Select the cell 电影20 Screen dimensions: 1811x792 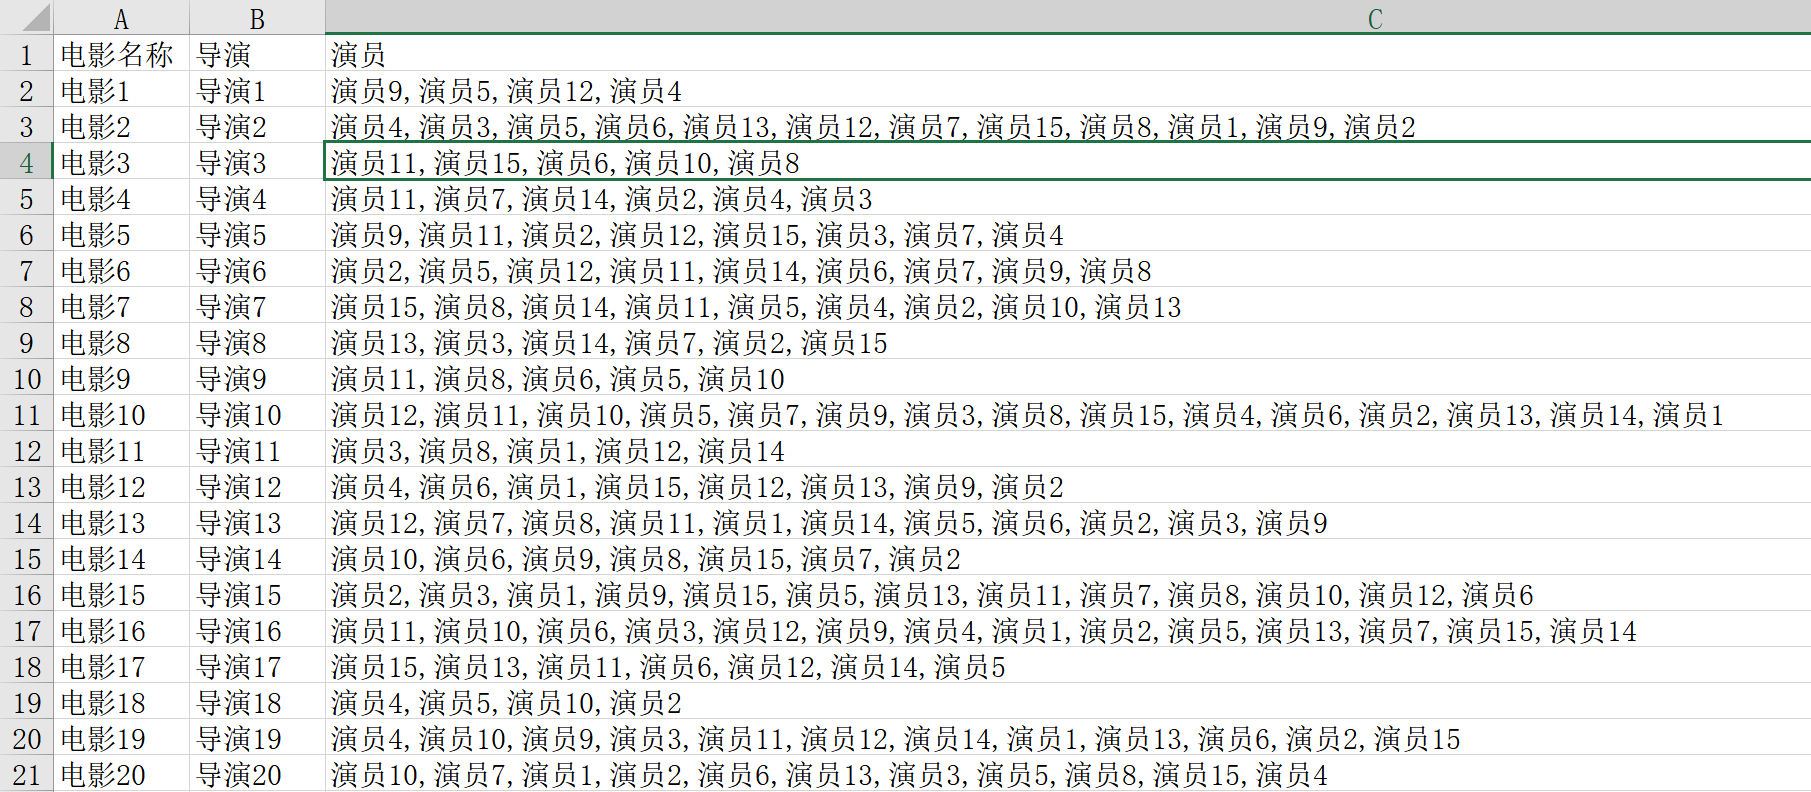click(x=121, y=774)
